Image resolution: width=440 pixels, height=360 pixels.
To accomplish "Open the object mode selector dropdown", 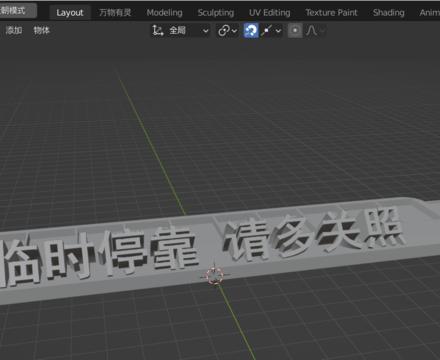I will coord(17,11).
